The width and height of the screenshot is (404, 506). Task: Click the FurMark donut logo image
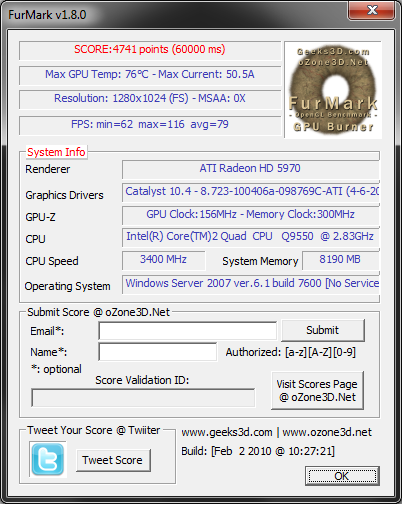(x=333, y=90)
